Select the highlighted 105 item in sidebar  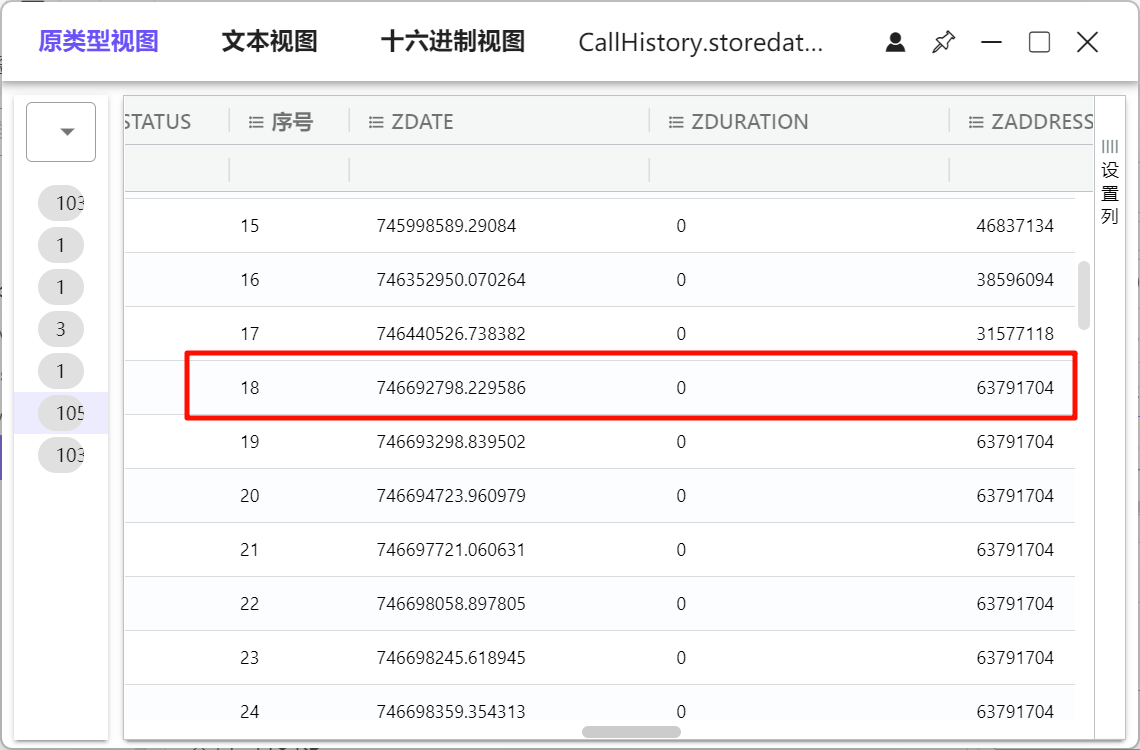tap(61, 413)
